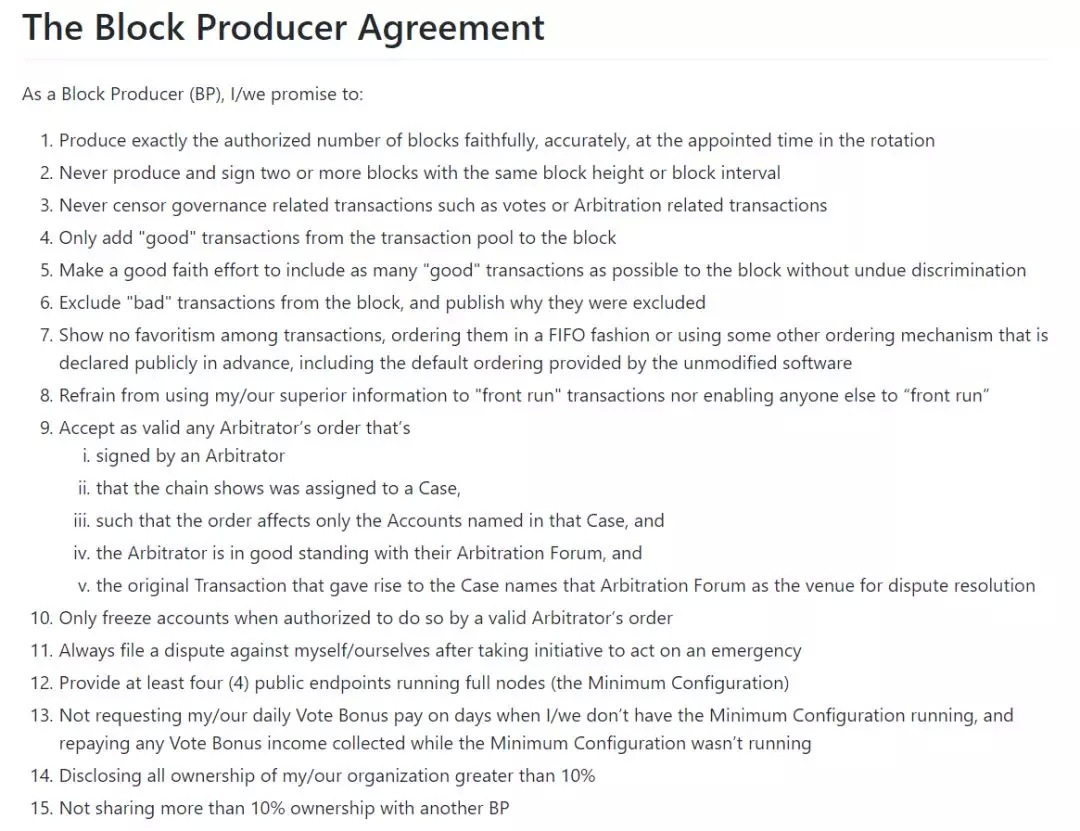Click item 14 about disclosing ownership
The height and width of the screenshot is (831, 1080).
pos(327,775)
